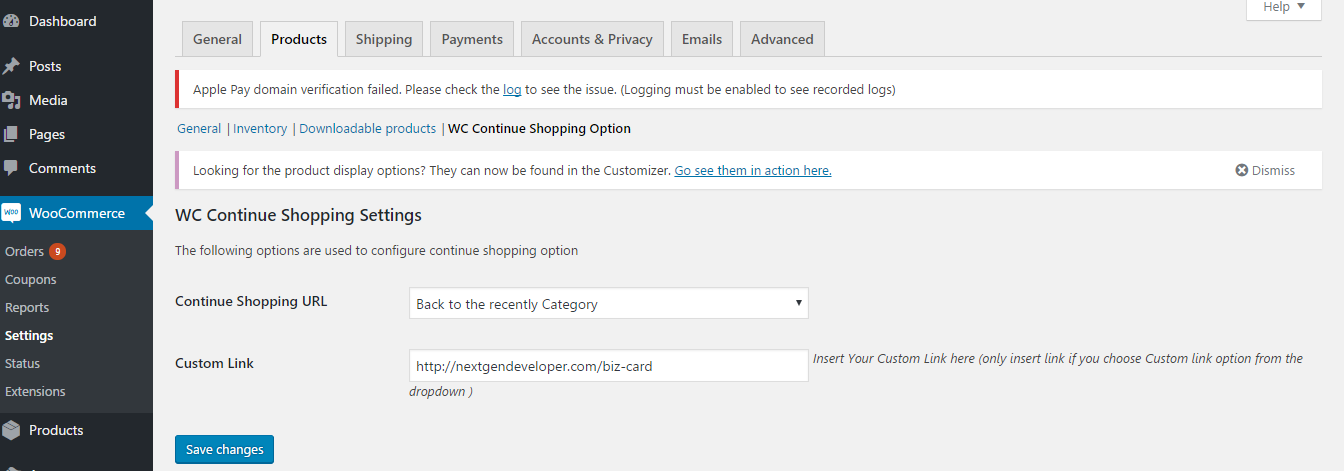Viewport: 1344px width, 471px height.
Task: Open Status under WooCommerce
Action: coord(22,364)
